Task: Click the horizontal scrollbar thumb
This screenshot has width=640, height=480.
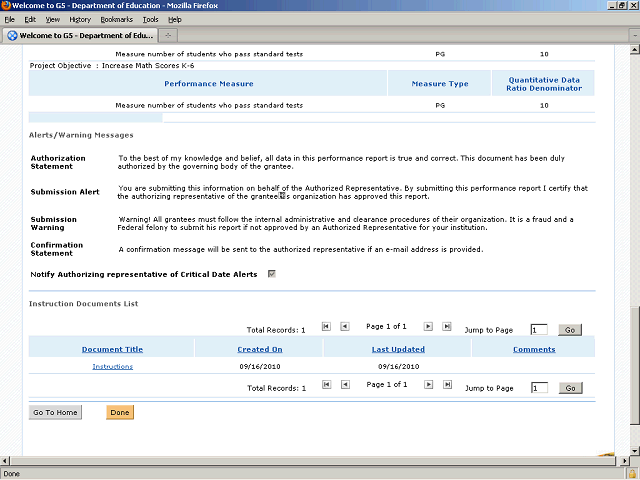Action: click(312, 461)
